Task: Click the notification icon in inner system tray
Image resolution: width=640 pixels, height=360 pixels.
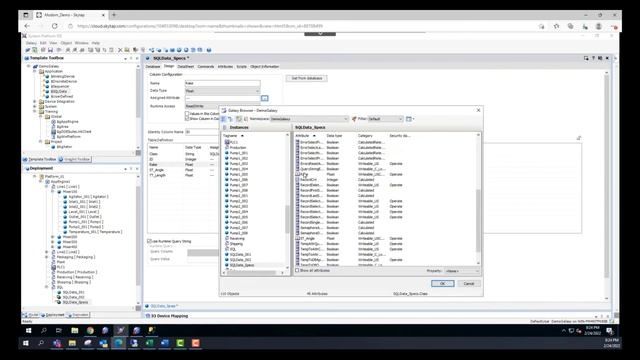Action: [x=609, y=331]
